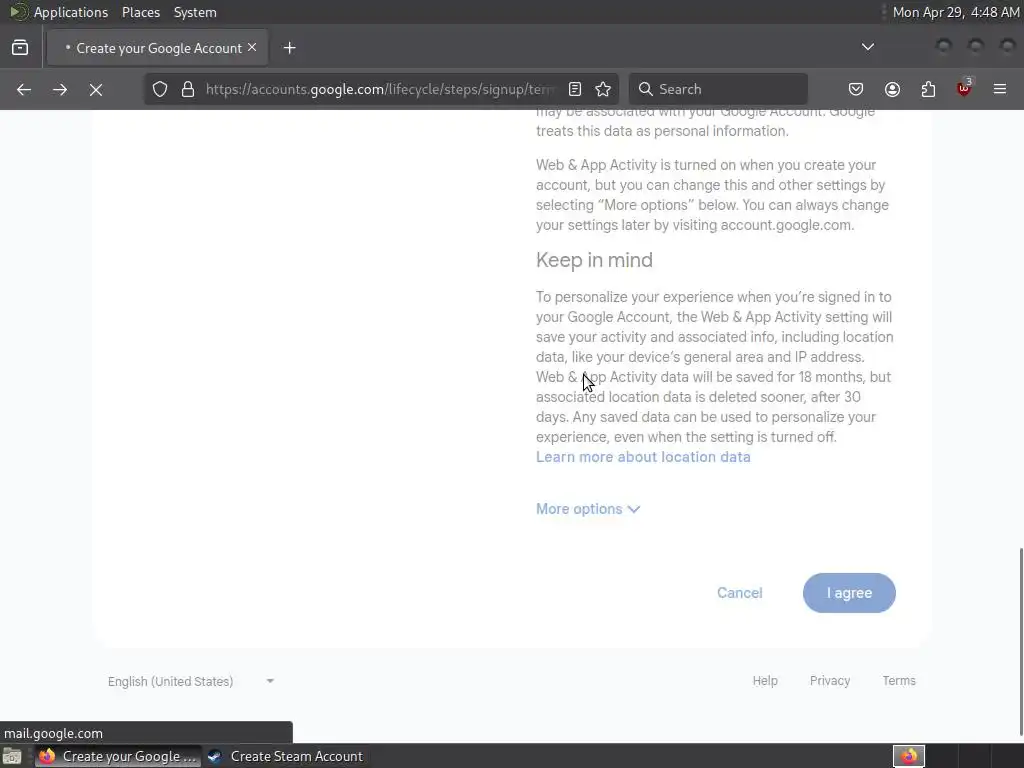Open Firefox View tab icon
The height and width of the screenshot is (768, 1024).
click(x=20, y=48)
